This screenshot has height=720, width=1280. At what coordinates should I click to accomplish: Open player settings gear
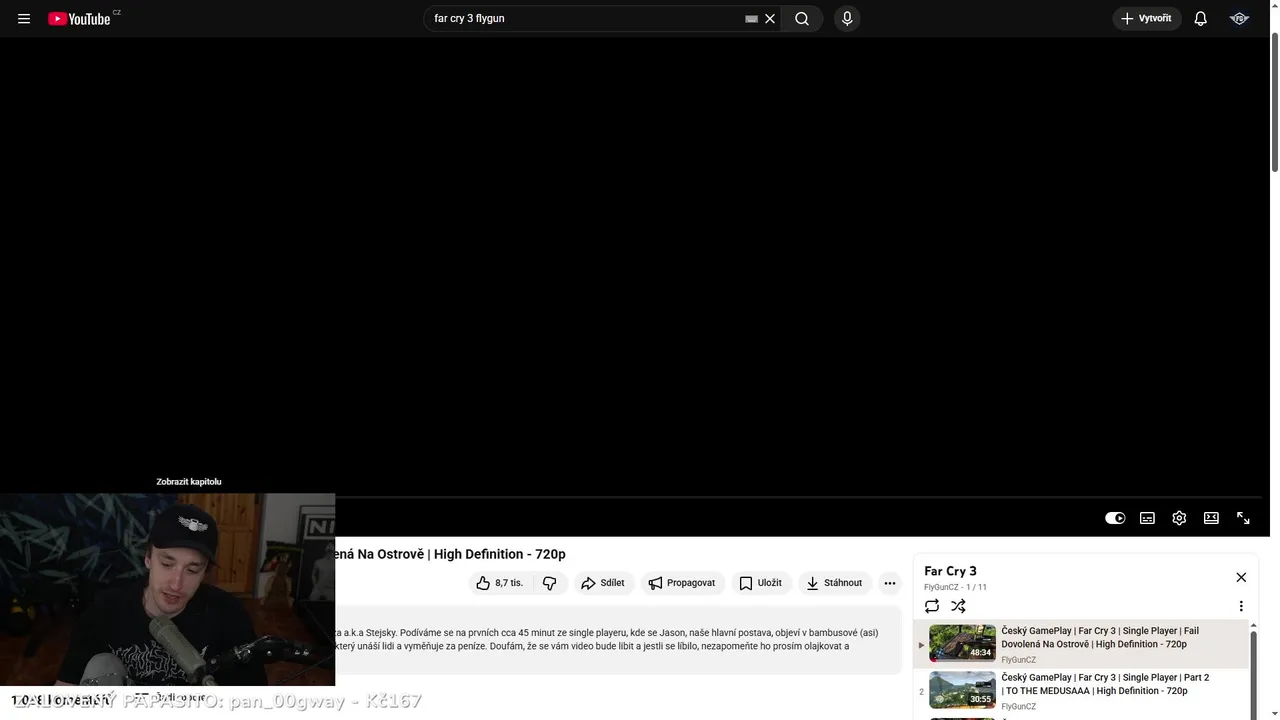click(1179, 518)
